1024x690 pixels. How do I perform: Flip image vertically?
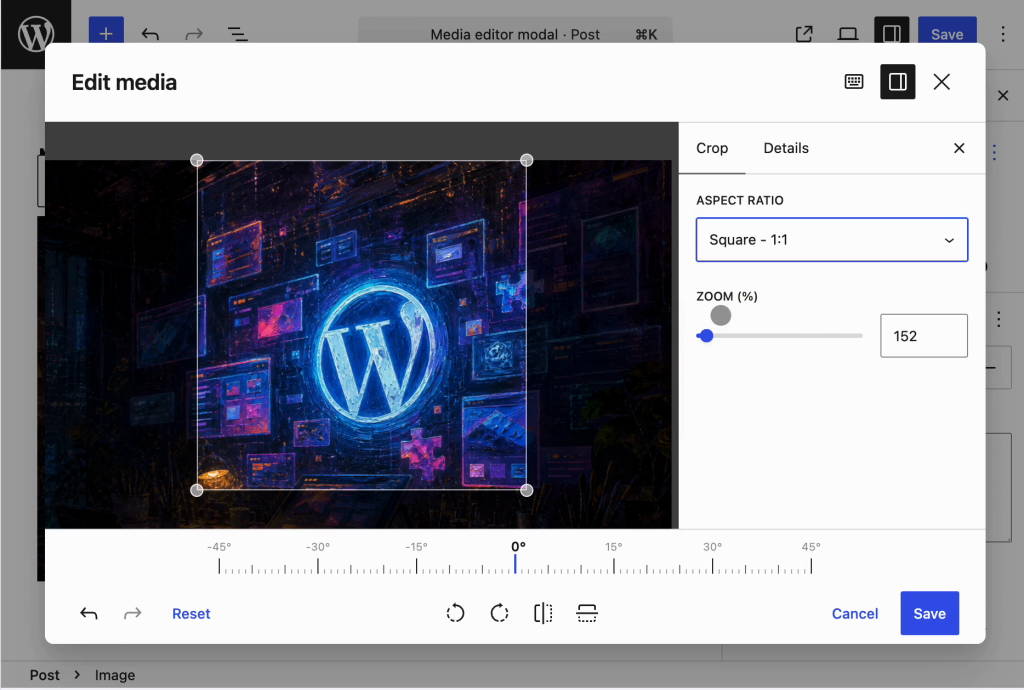point(586,613)
